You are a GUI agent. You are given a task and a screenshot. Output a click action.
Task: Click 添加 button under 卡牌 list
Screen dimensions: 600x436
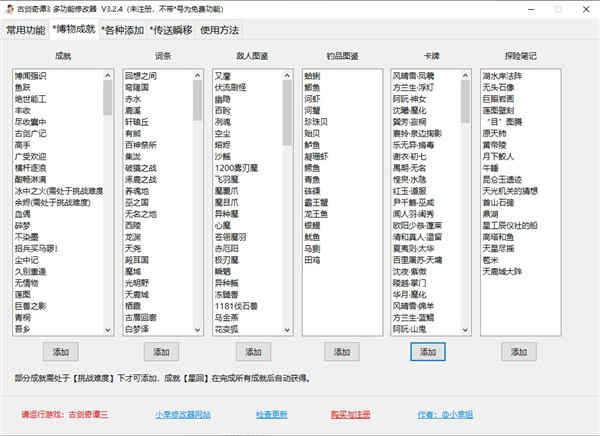pos(428,352)
